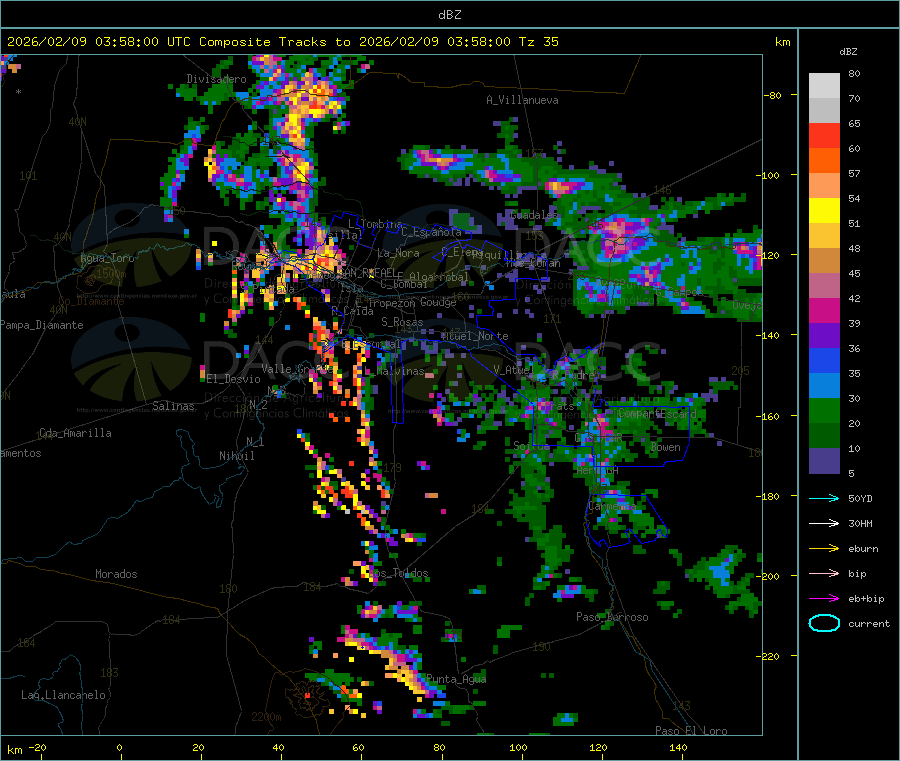
Task: Pick the light blue 30-35 dBZ swatch
Action: [824, 386]
